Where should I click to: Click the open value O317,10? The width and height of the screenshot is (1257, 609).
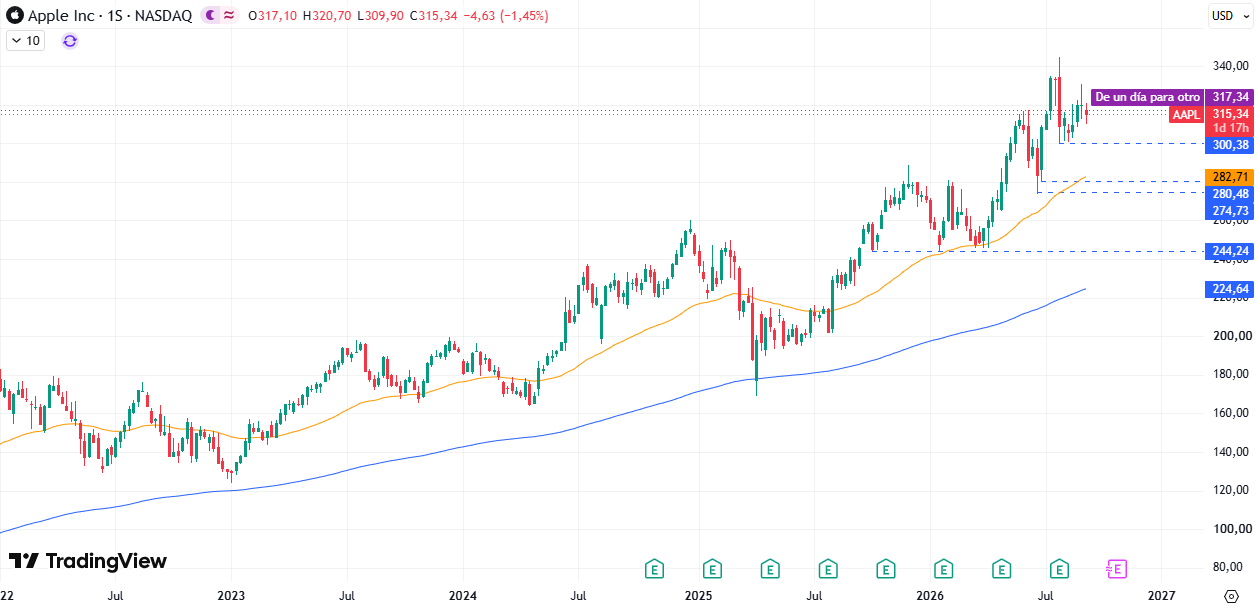(273, 16)
